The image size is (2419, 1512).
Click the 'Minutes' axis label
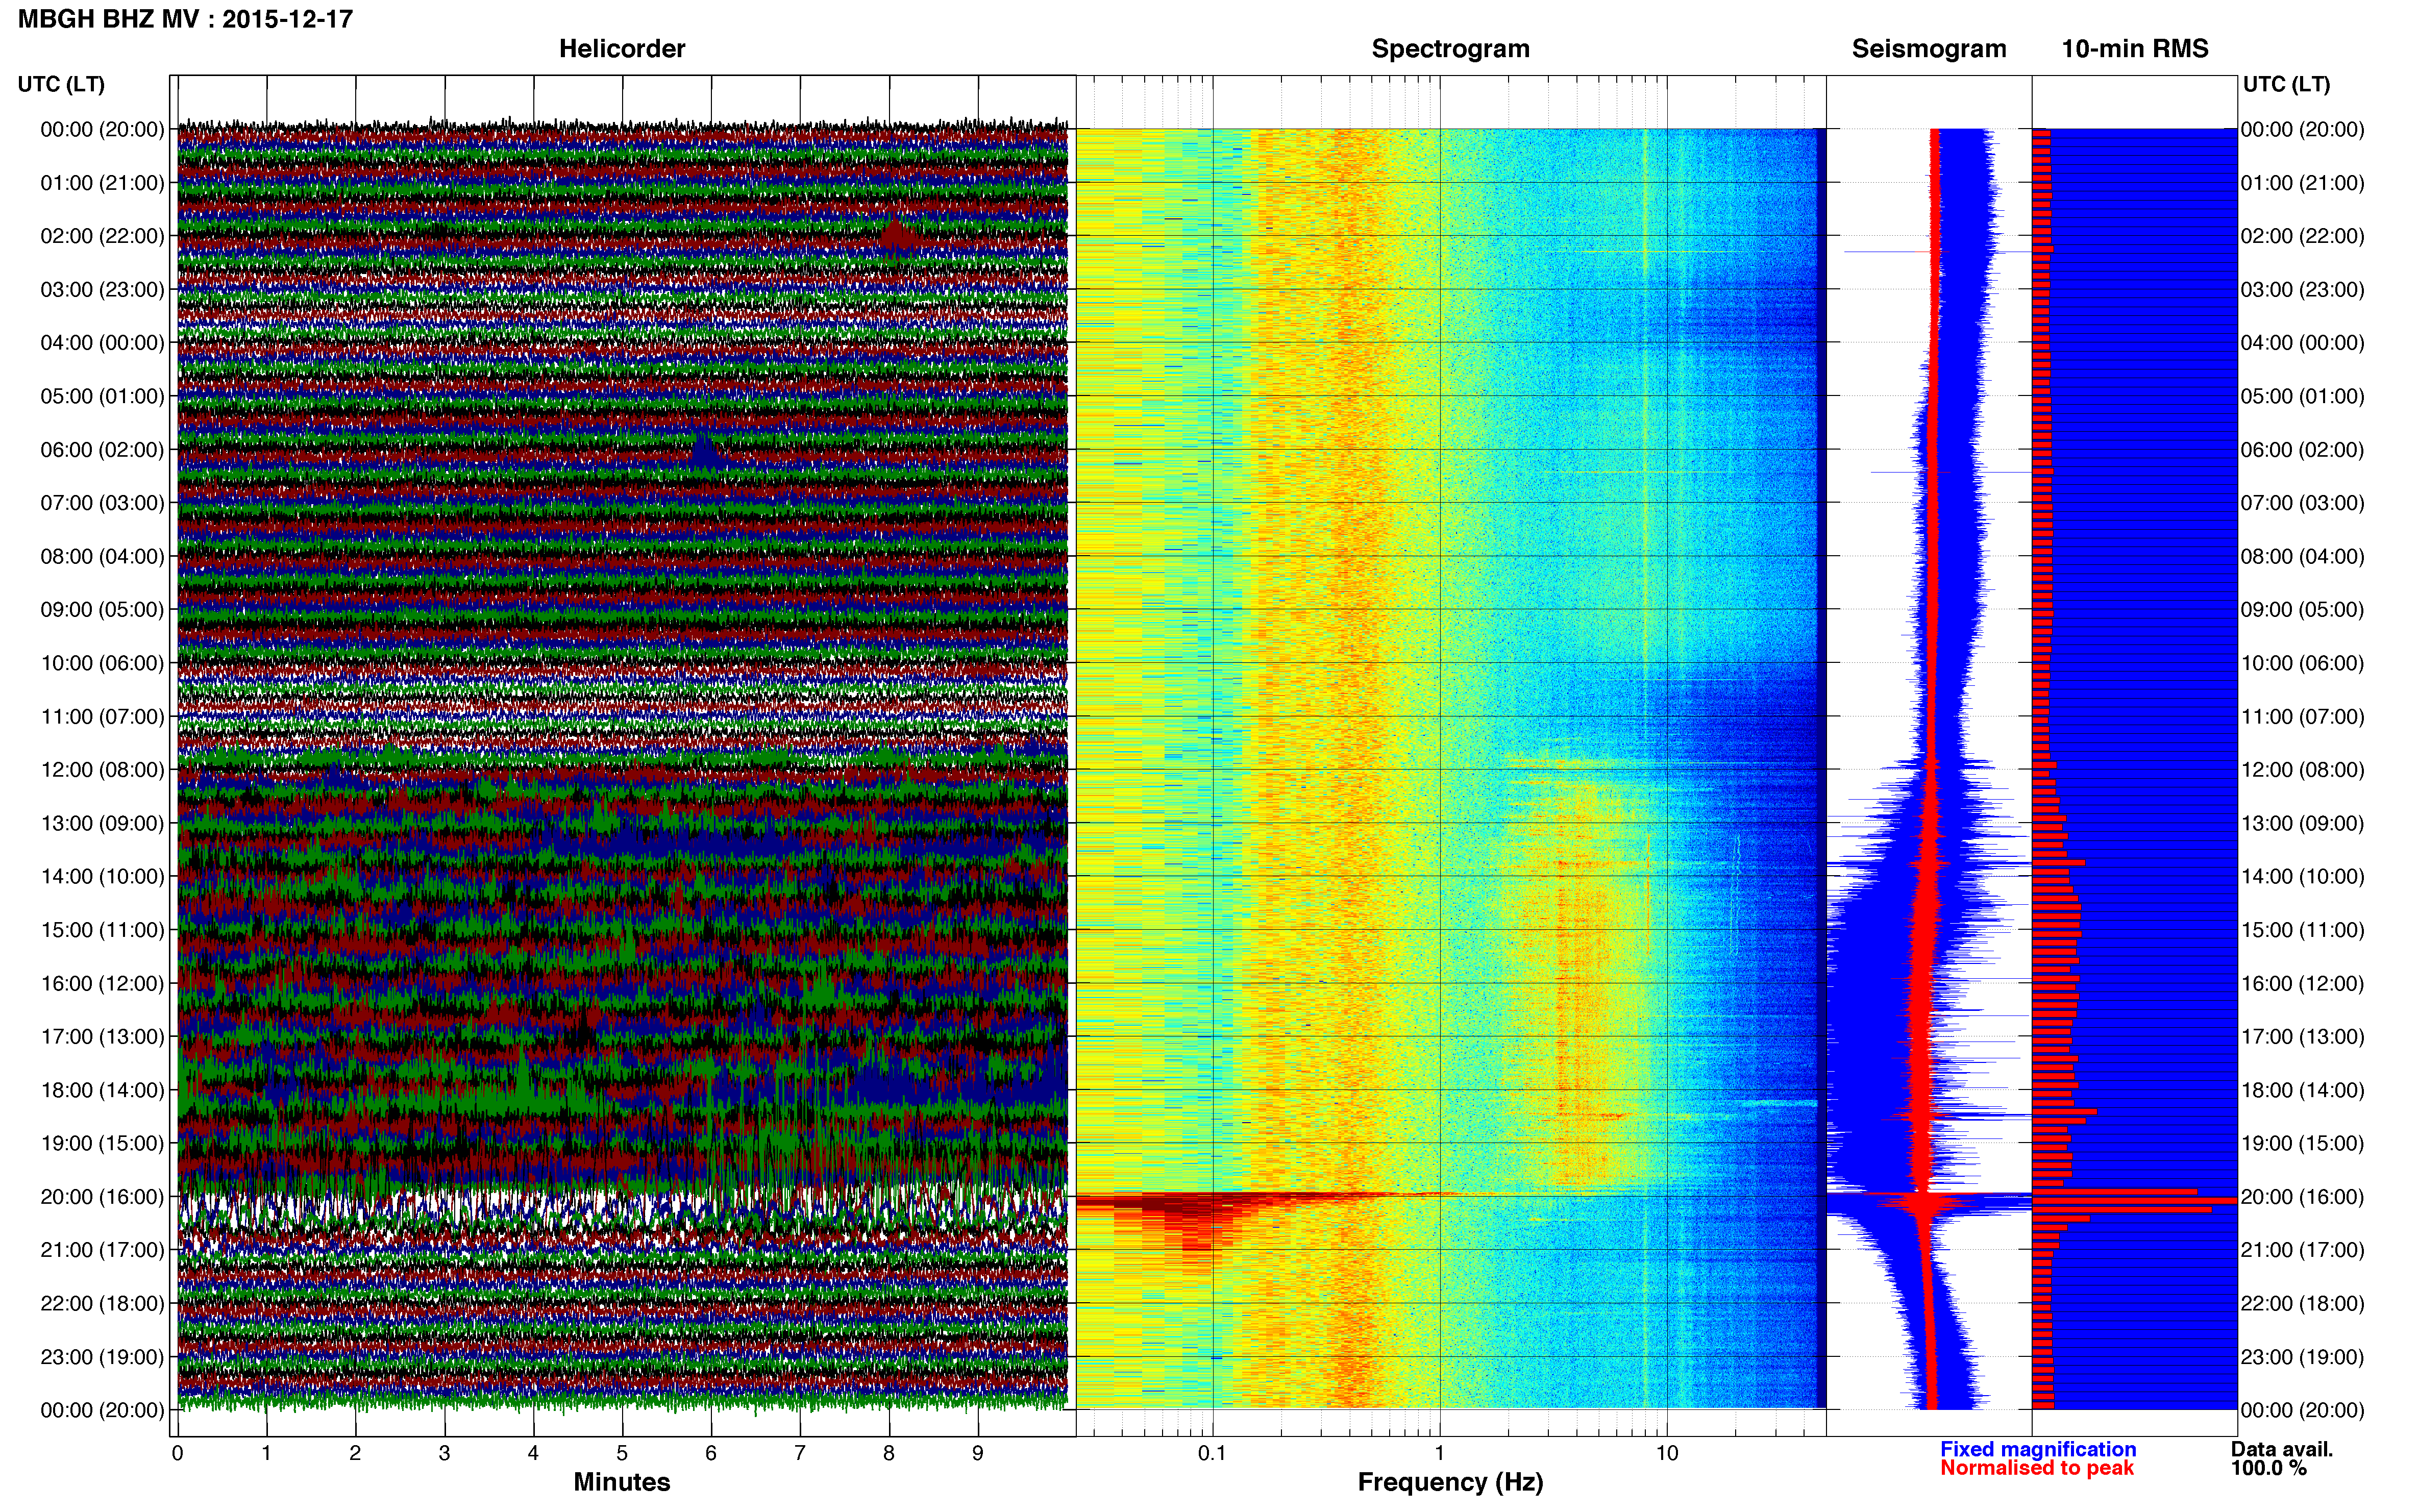622,1482
